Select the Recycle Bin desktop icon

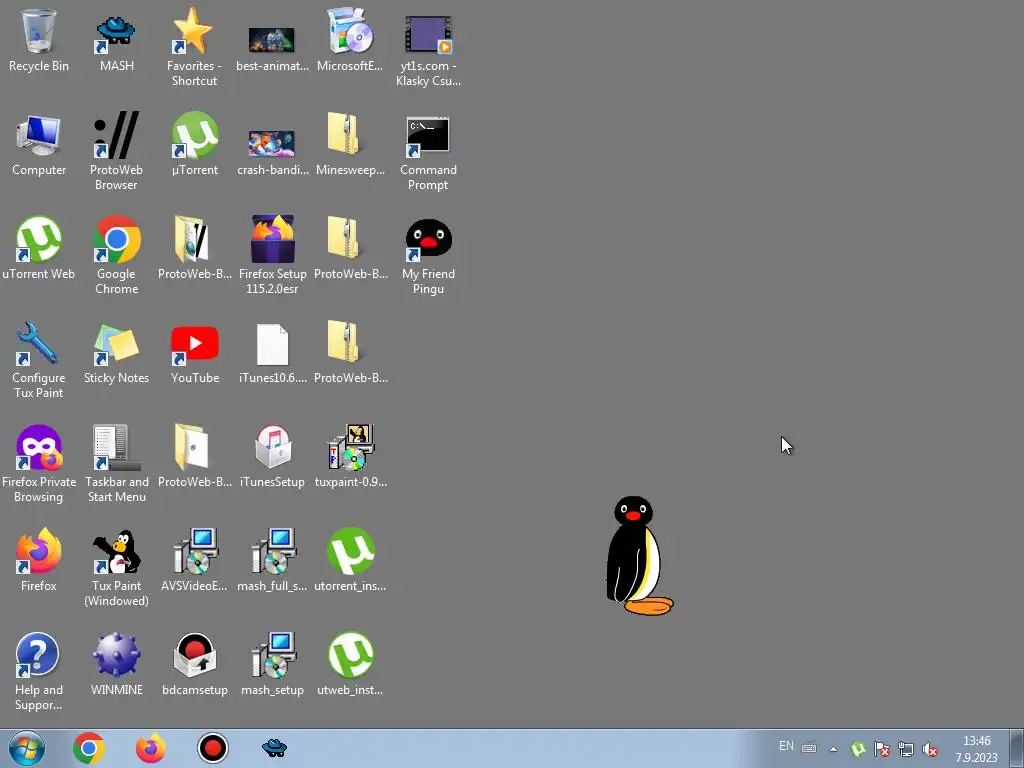coord(39,40)
